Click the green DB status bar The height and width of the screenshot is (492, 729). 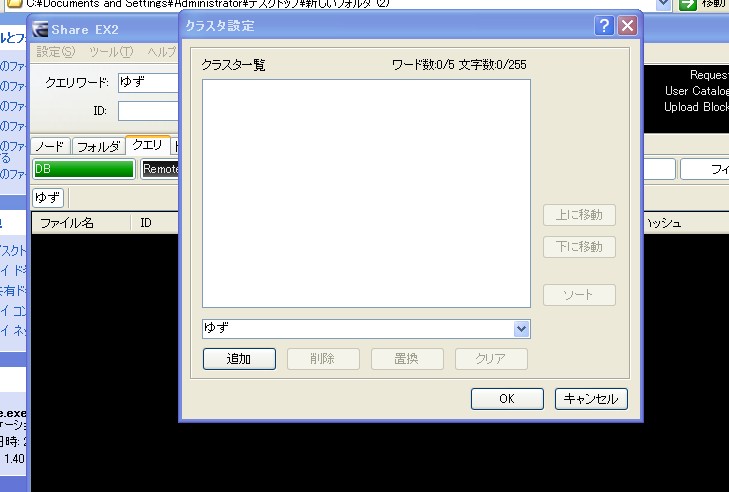(x=84, y=170)
